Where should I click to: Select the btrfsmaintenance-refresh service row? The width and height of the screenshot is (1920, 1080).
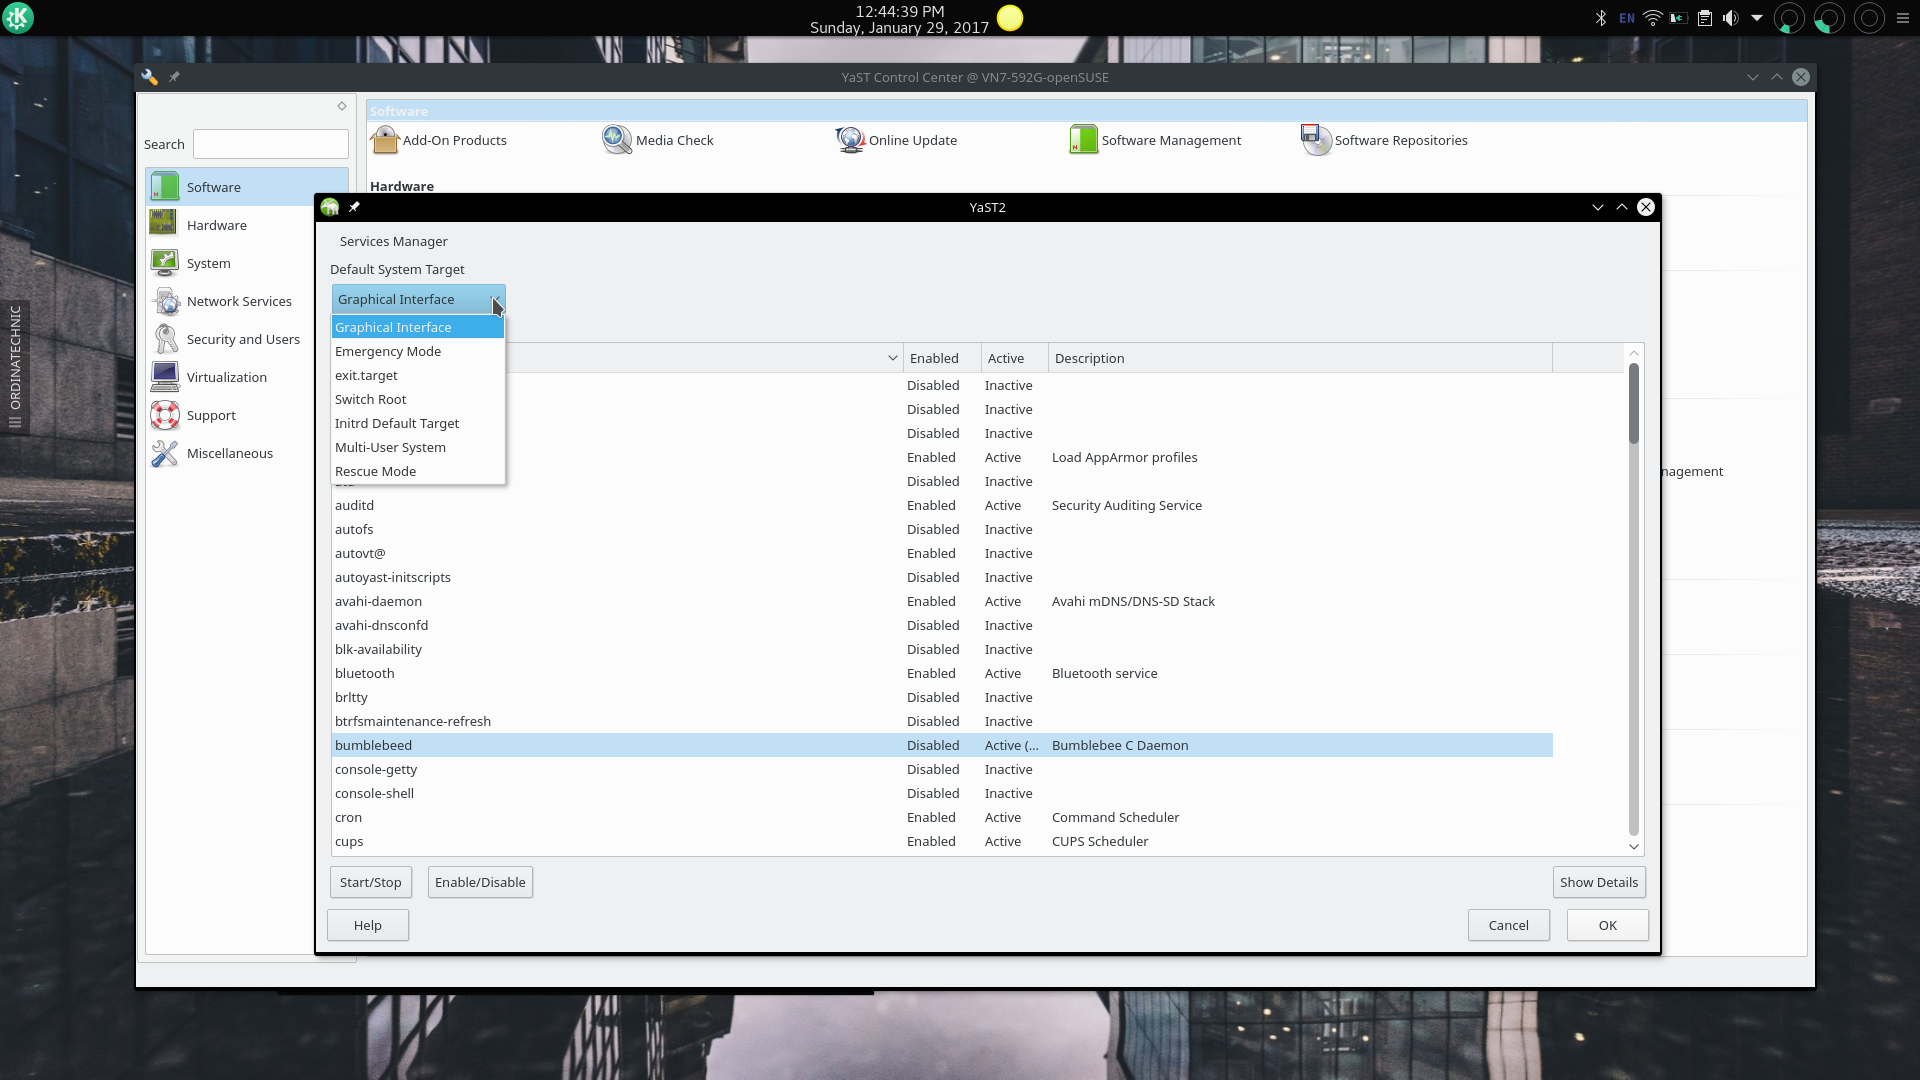[x=942, y=721]
